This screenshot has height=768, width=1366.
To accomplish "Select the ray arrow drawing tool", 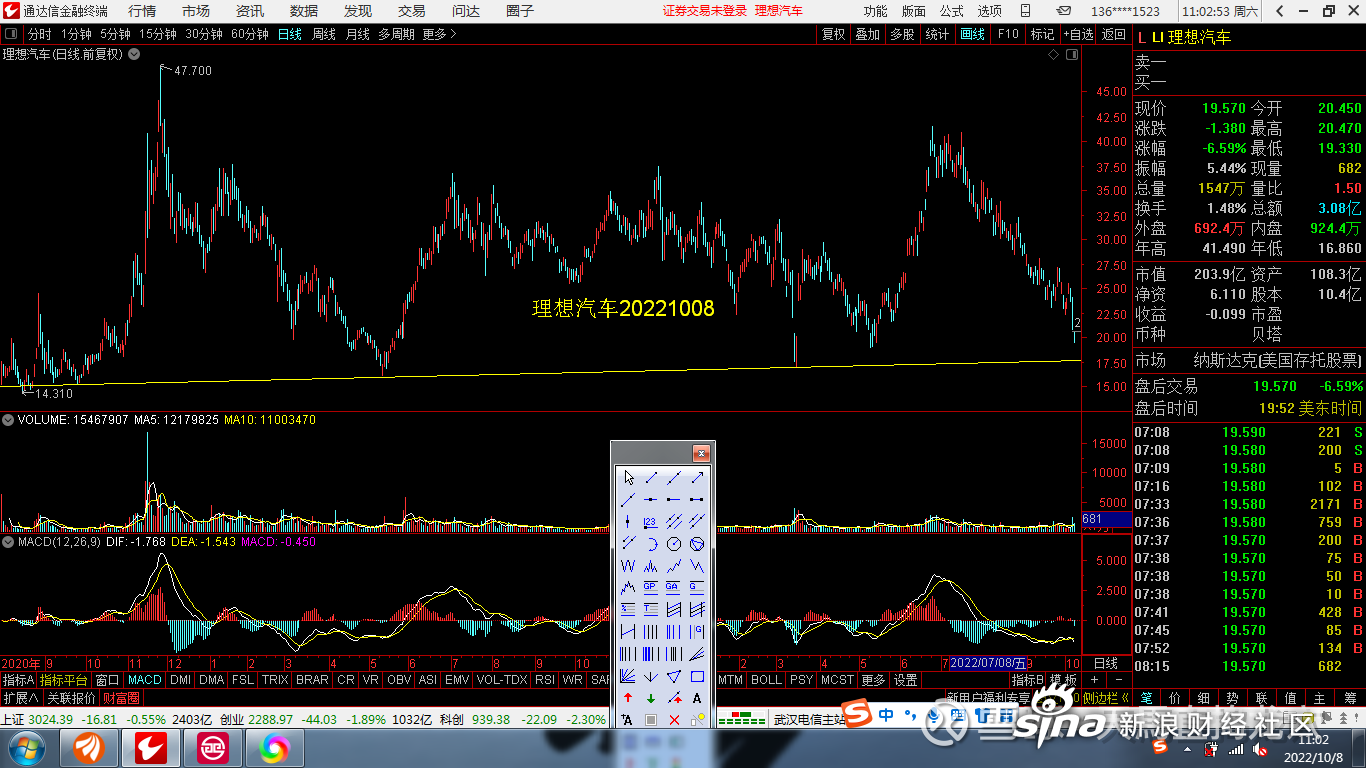I will coord(697,478).
